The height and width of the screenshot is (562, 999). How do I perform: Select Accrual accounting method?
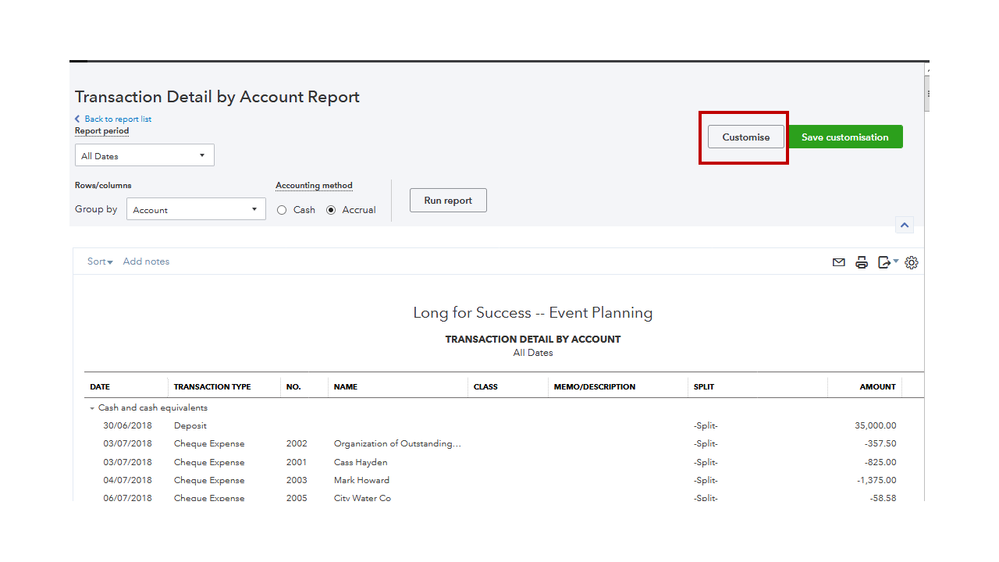332,210
